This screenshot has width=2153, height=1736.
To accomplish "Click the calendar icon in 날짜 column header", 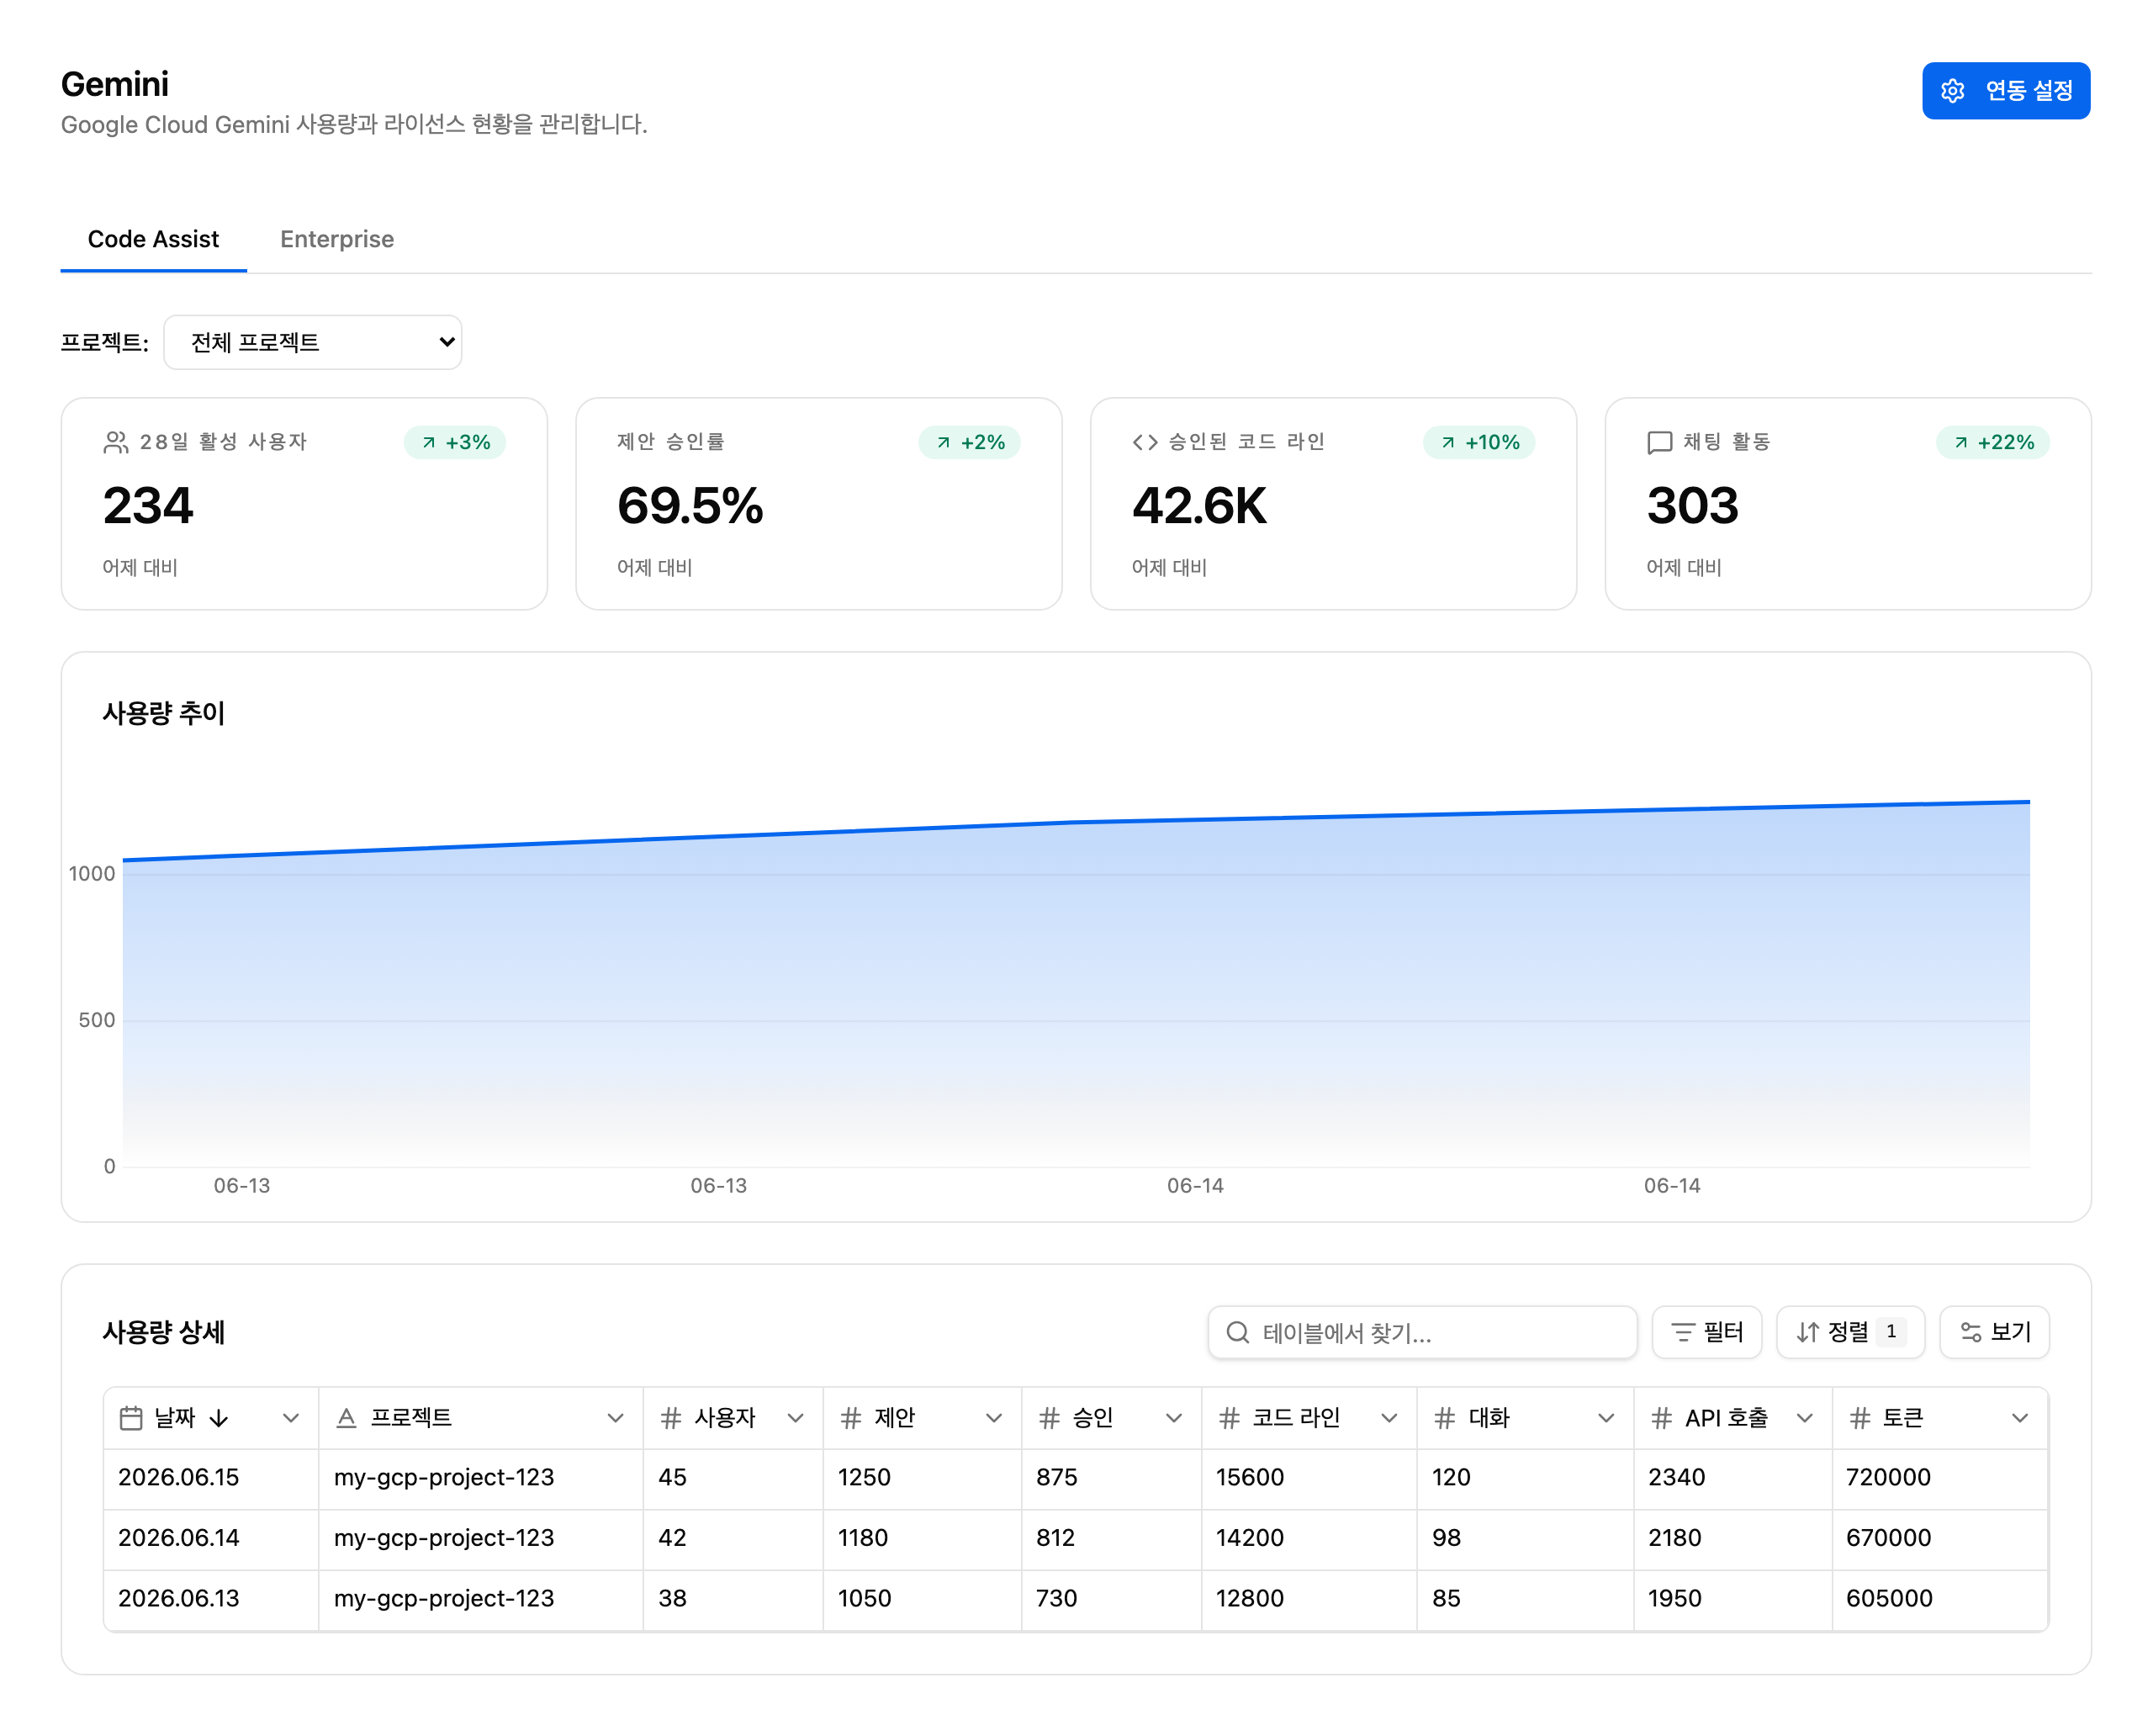I will tap(131, 1418).
